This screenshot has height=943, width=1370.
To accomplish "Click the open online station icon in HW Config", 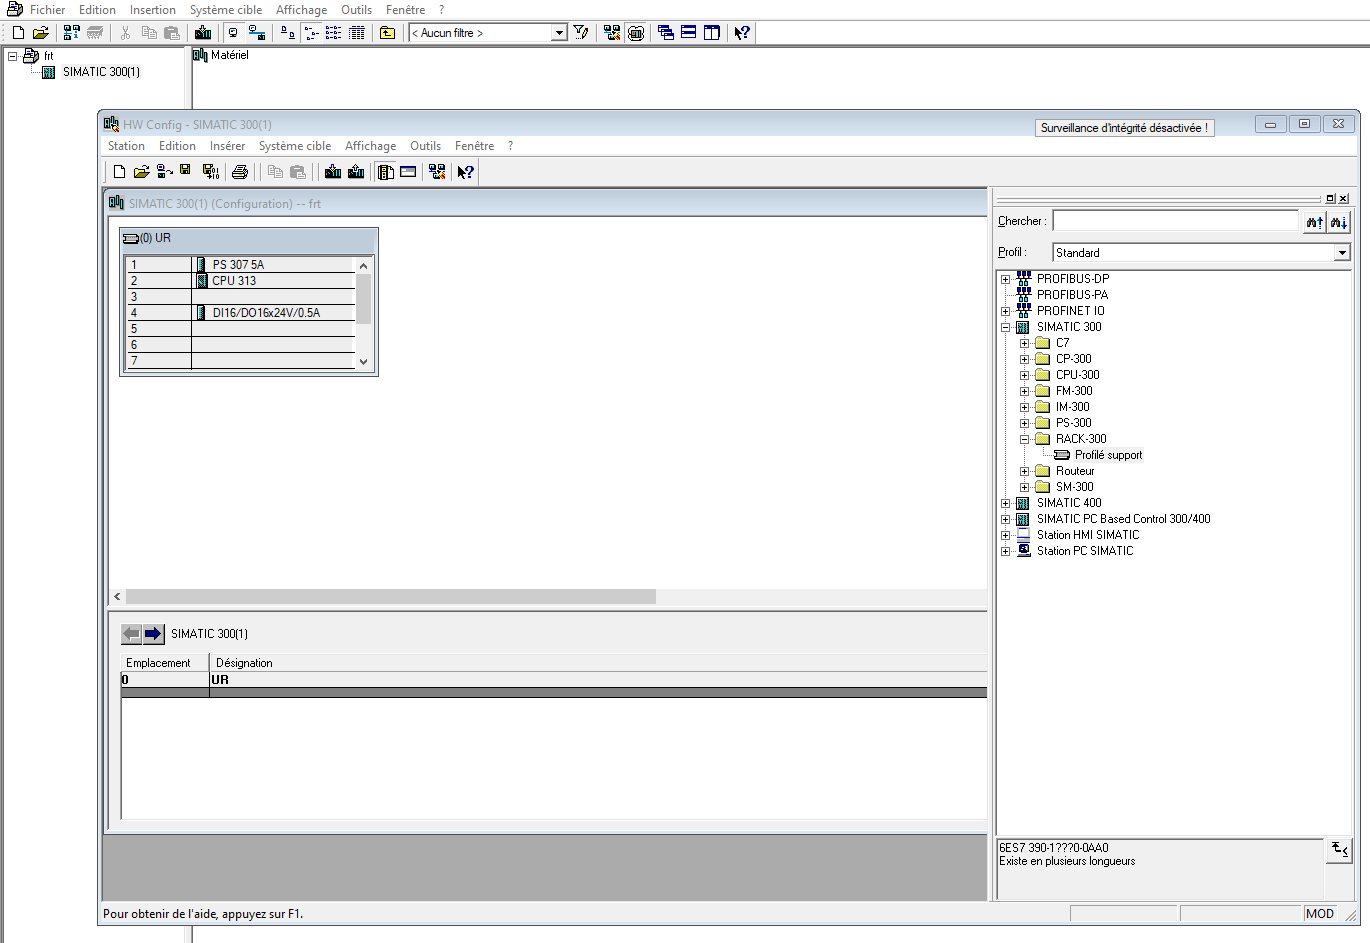I will point(164,172).
